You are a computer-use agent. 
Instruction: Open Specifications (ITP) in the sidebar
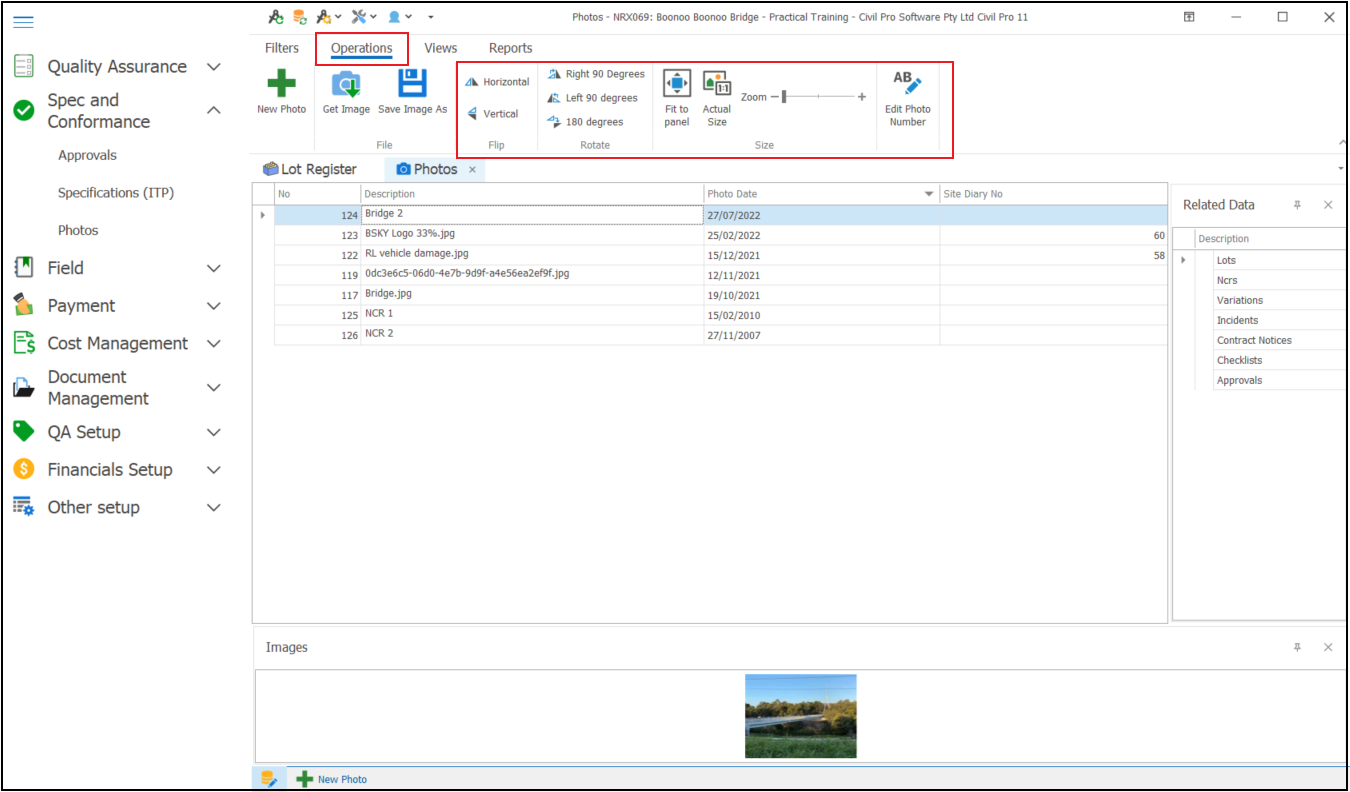point(116,193)
